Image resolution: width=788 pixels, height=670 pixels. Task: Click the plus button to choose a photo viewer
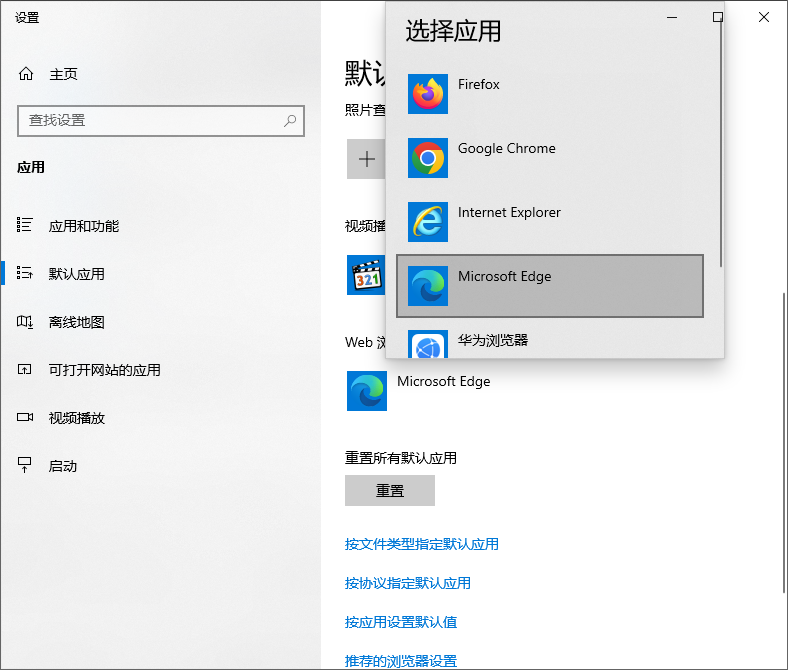coord(366,159)
